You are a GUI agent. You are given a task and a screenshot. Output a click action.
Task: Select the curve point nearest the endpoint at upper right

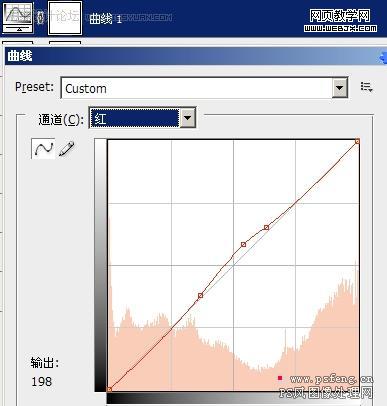(266, 227)
